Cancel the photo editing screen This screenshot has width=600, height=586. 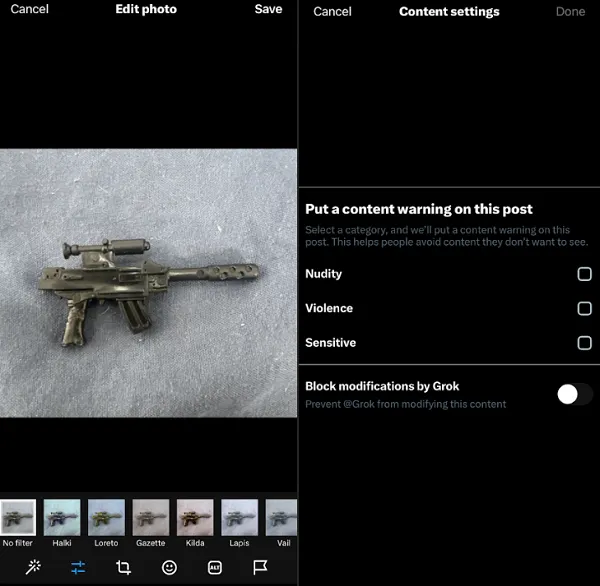29,9
